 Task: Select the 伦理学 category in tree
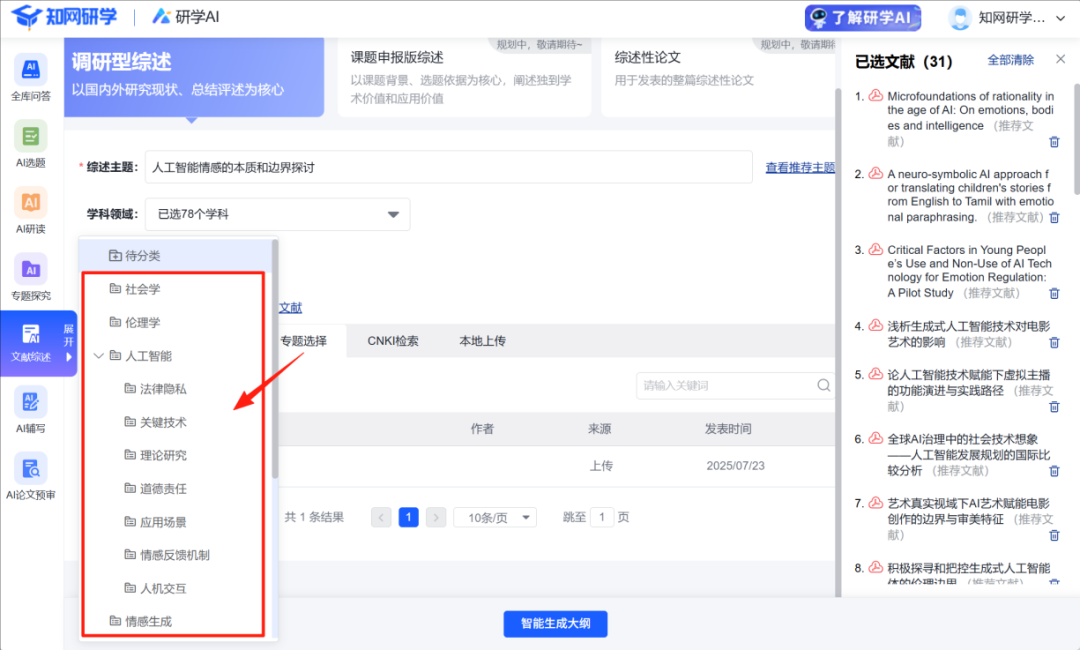click(x=142, y=323)
